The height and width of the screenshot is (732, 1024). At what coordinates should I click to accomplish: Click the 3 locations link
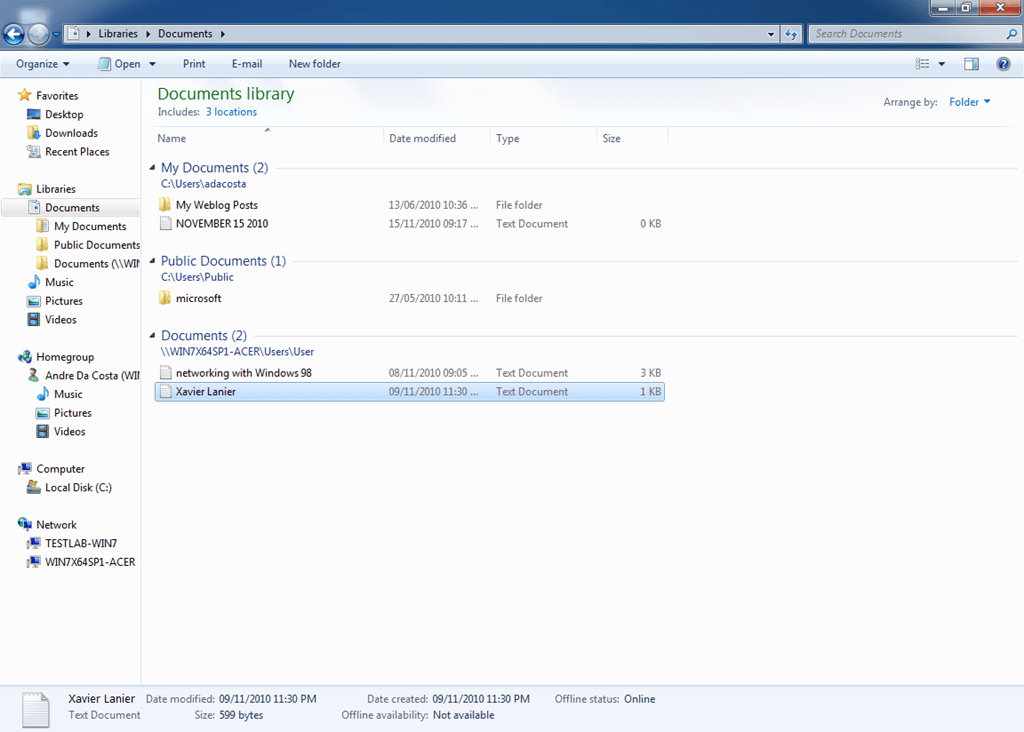click(x=231, y=111)
